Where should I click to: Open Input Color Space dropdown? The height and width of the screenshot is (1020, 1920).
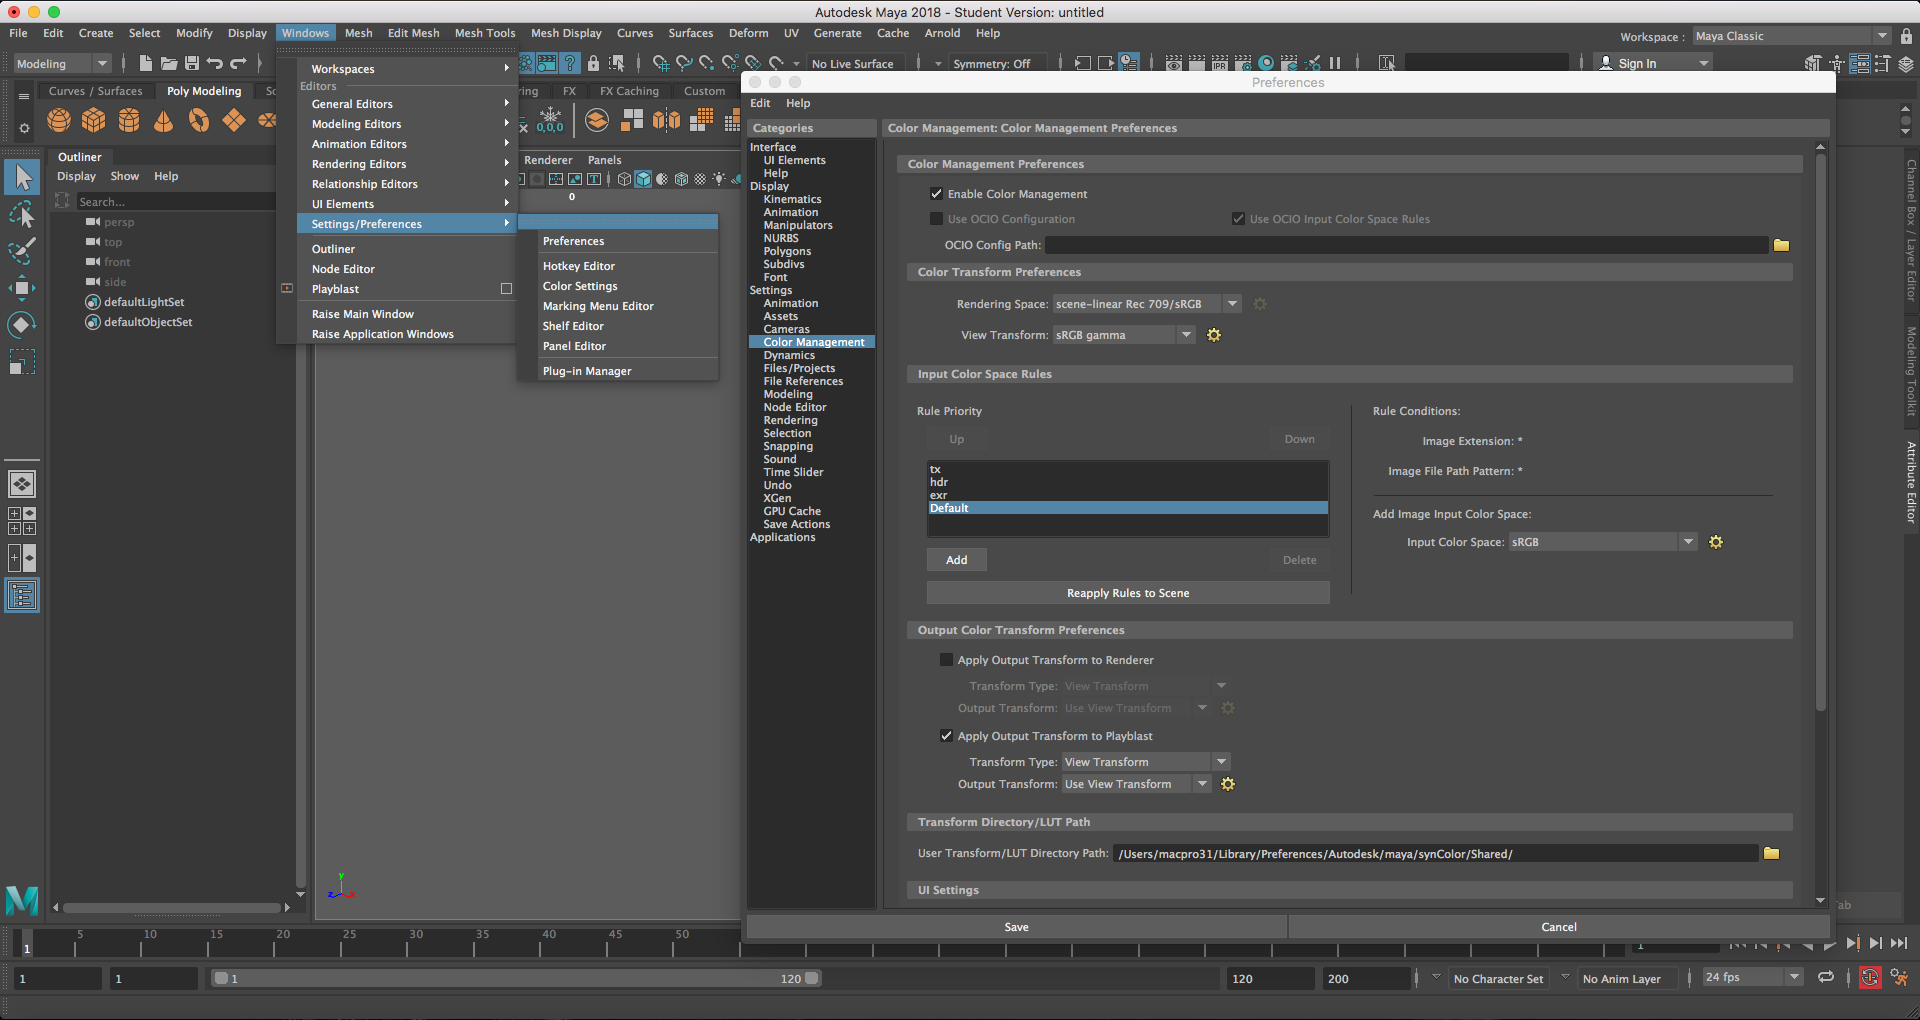1603,542
